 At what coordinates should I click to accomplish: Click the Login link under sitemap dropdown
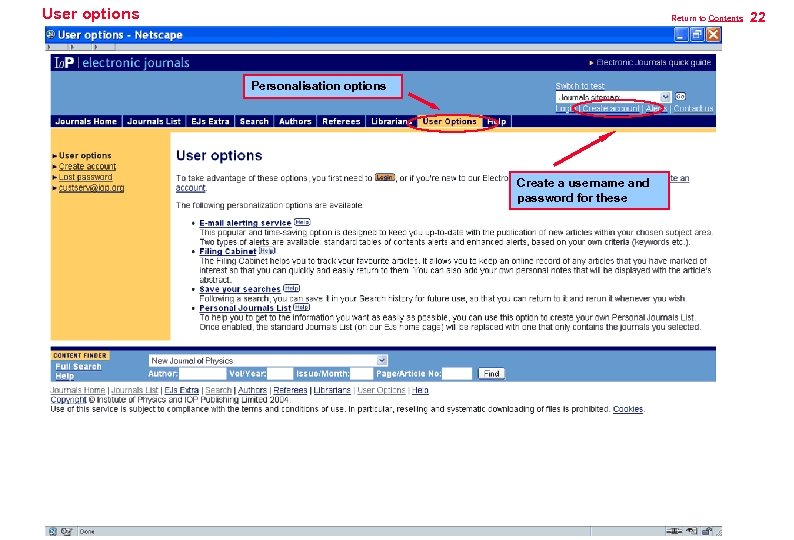click(563, 108)
